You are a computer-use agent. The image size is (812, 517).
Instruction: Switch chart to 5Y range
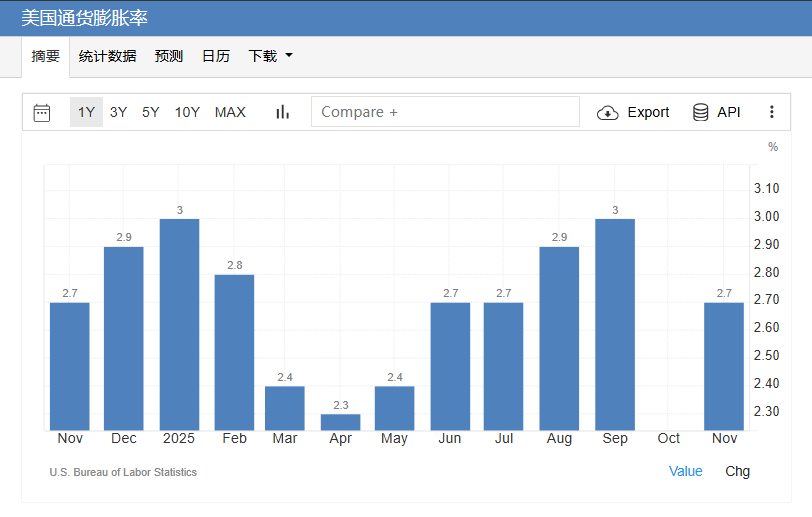click(150, 112)
